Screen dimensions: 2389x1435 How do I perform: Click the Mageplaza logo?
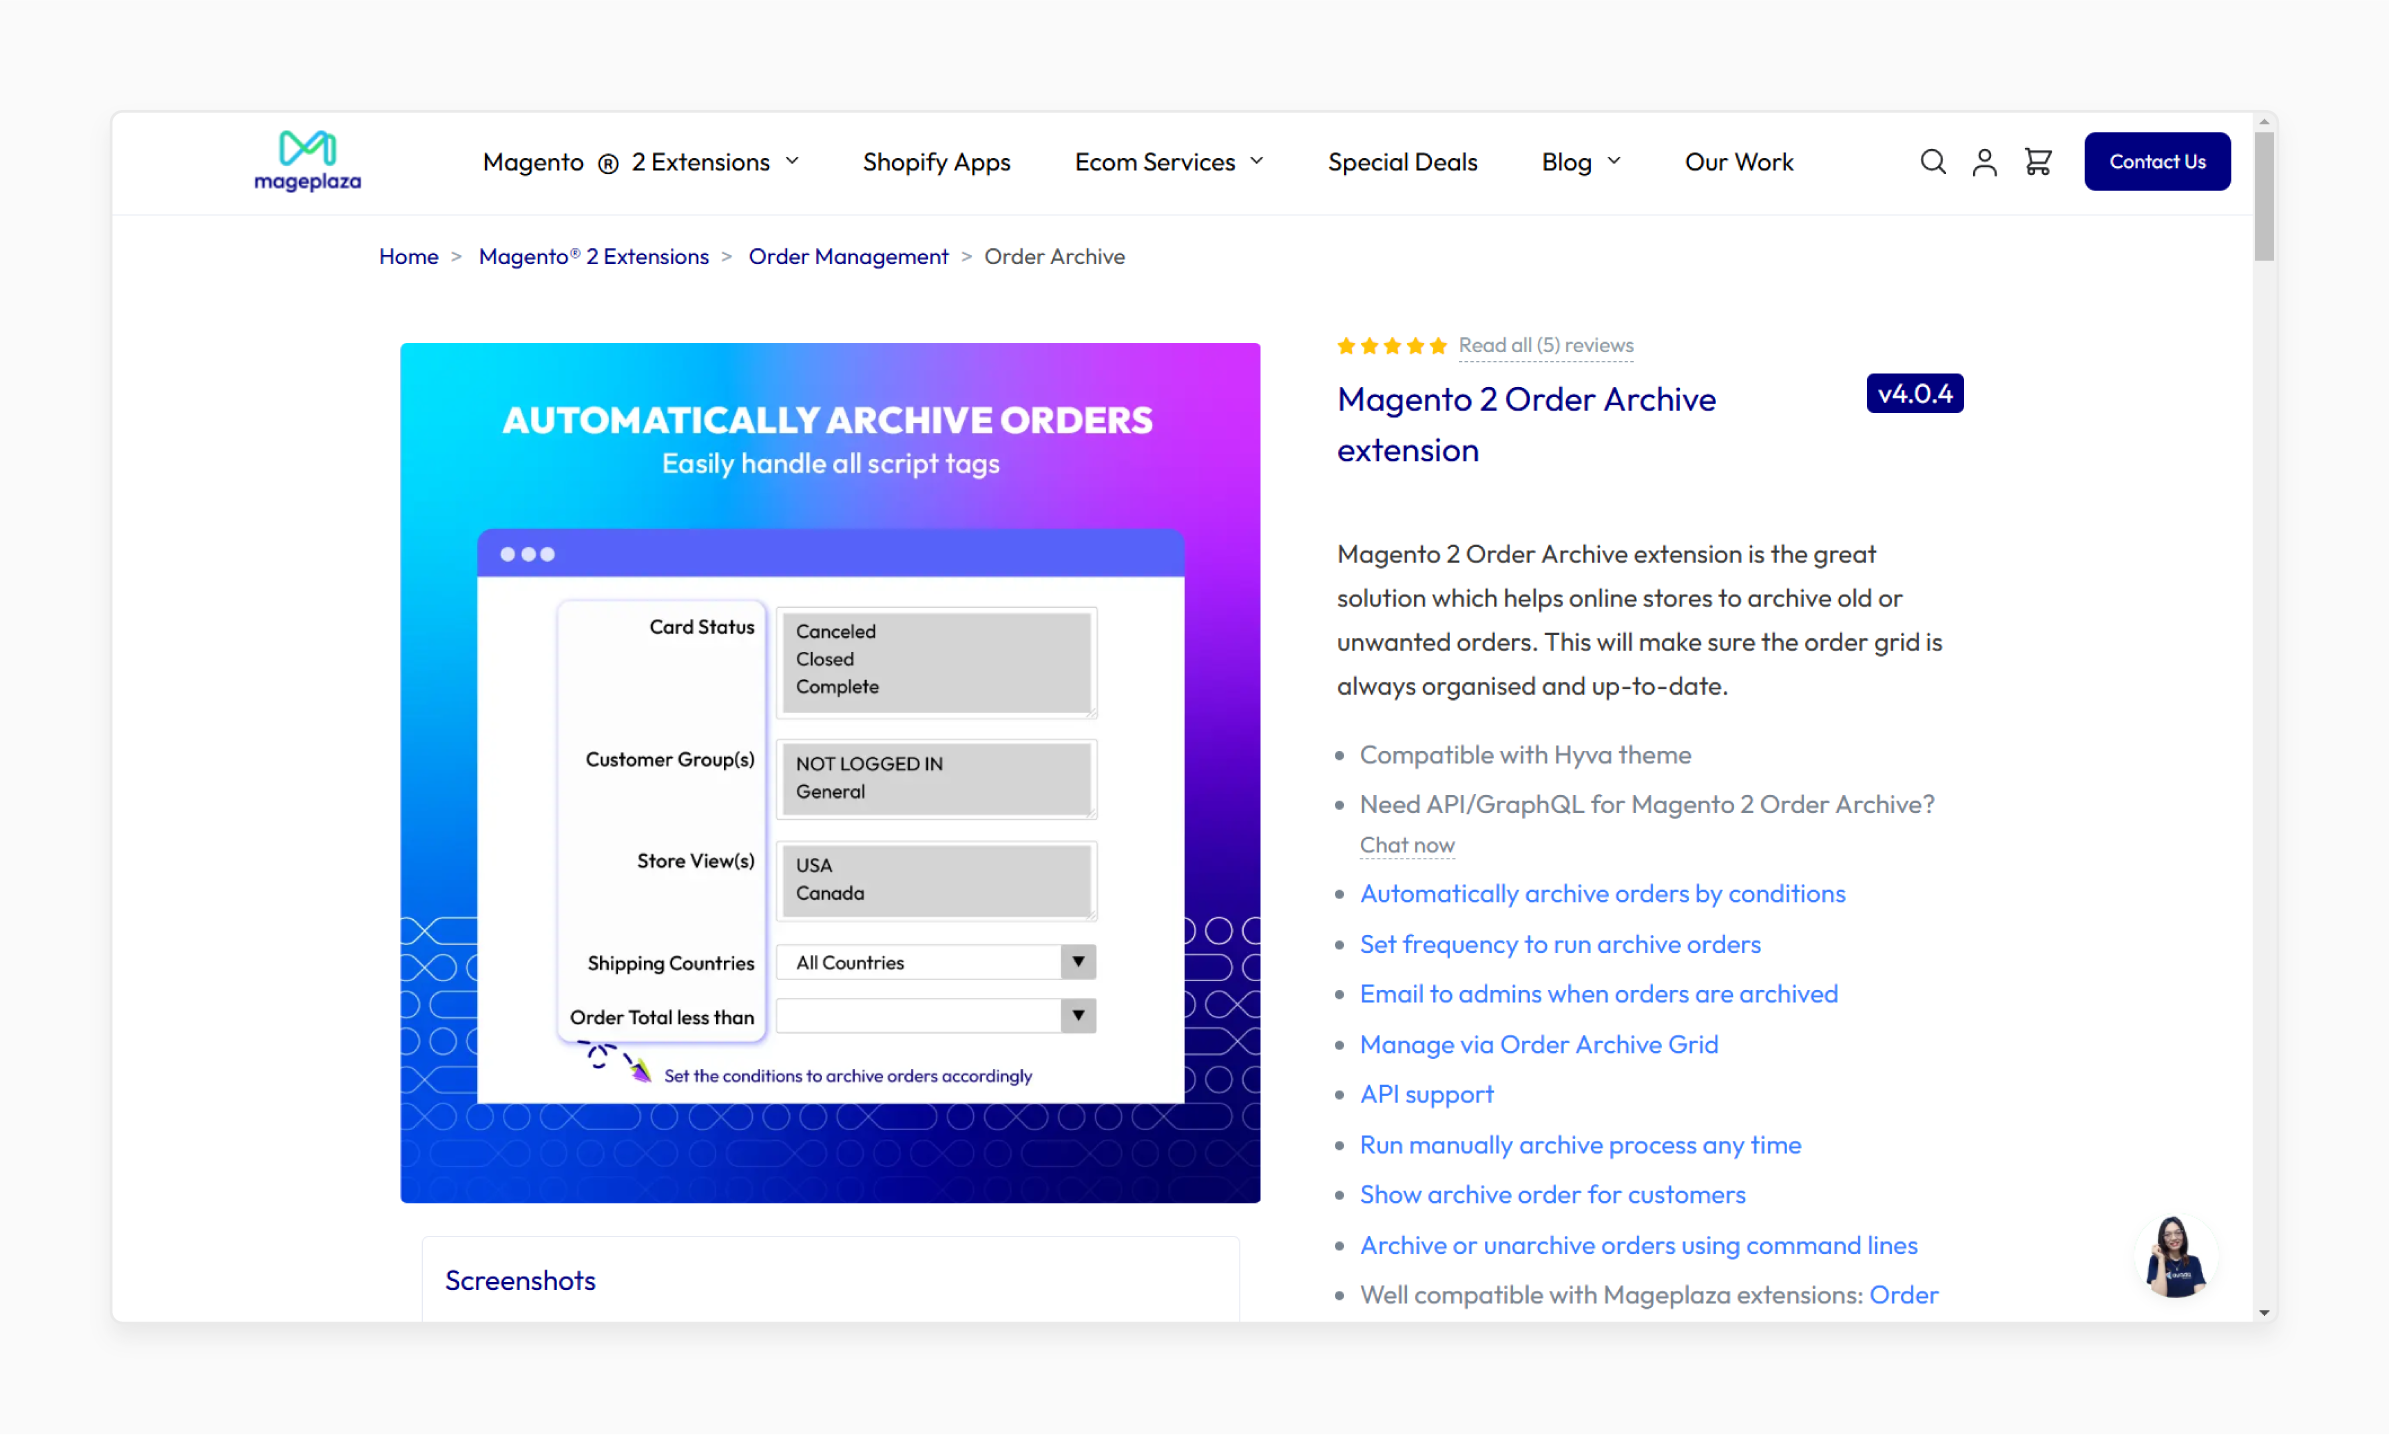[307, 160]
